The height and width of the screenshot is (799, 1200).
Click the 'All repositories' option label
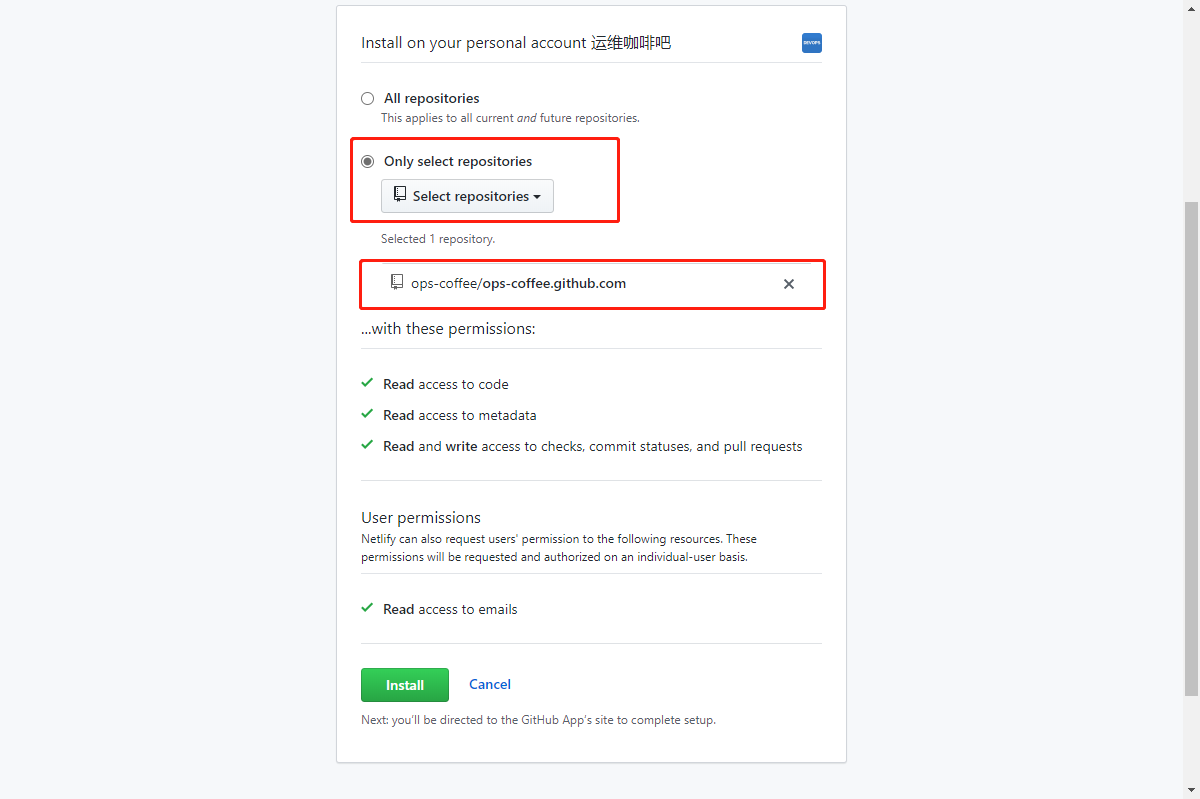[431, 98]
